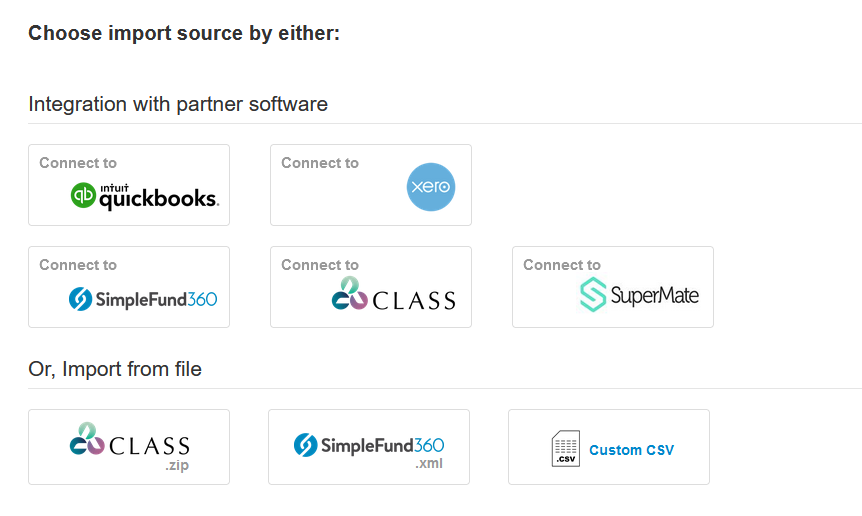The width and height of the screenshot is (862, 516).
Task: Choose Connect to Class integration
Action: pos(371,287)
